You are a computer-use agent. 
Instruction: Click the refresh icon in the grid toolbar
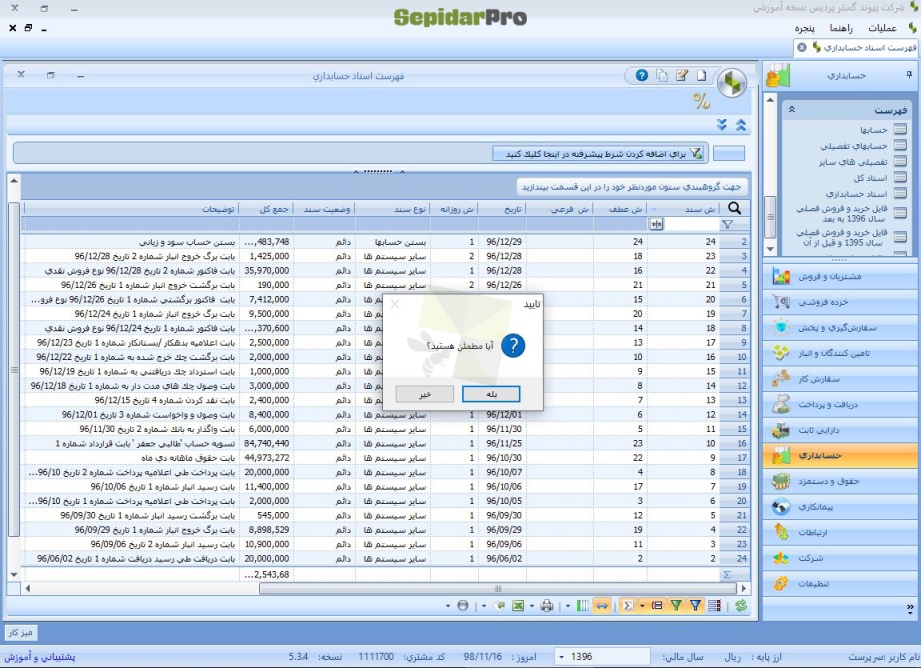[741, 606]
